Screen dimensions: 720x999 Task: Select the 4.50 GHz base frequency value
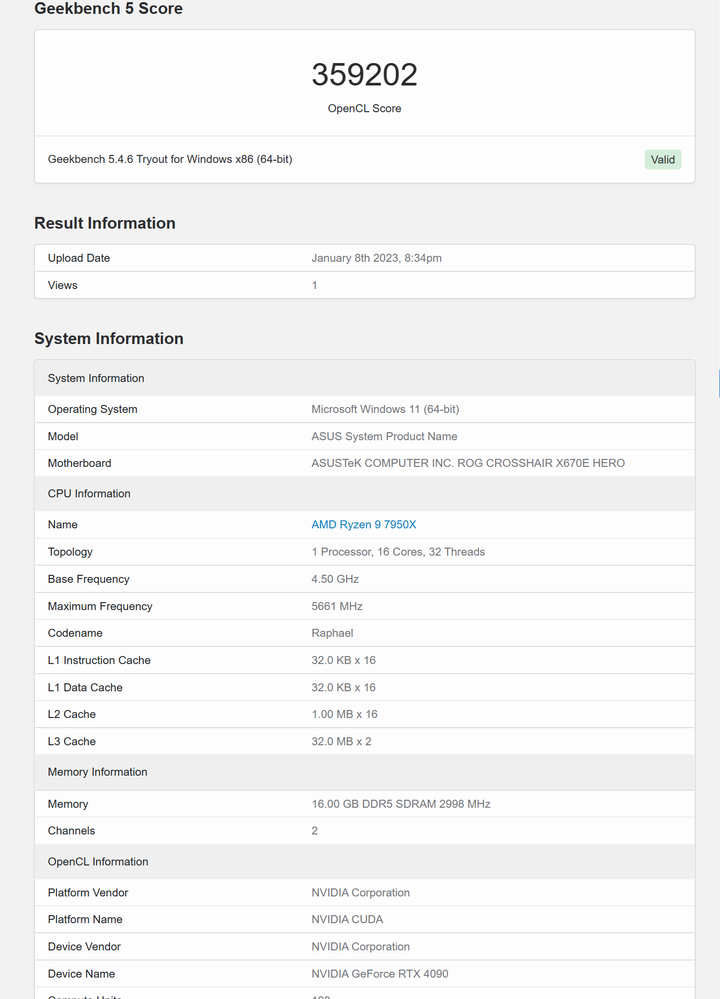(335, 579)
